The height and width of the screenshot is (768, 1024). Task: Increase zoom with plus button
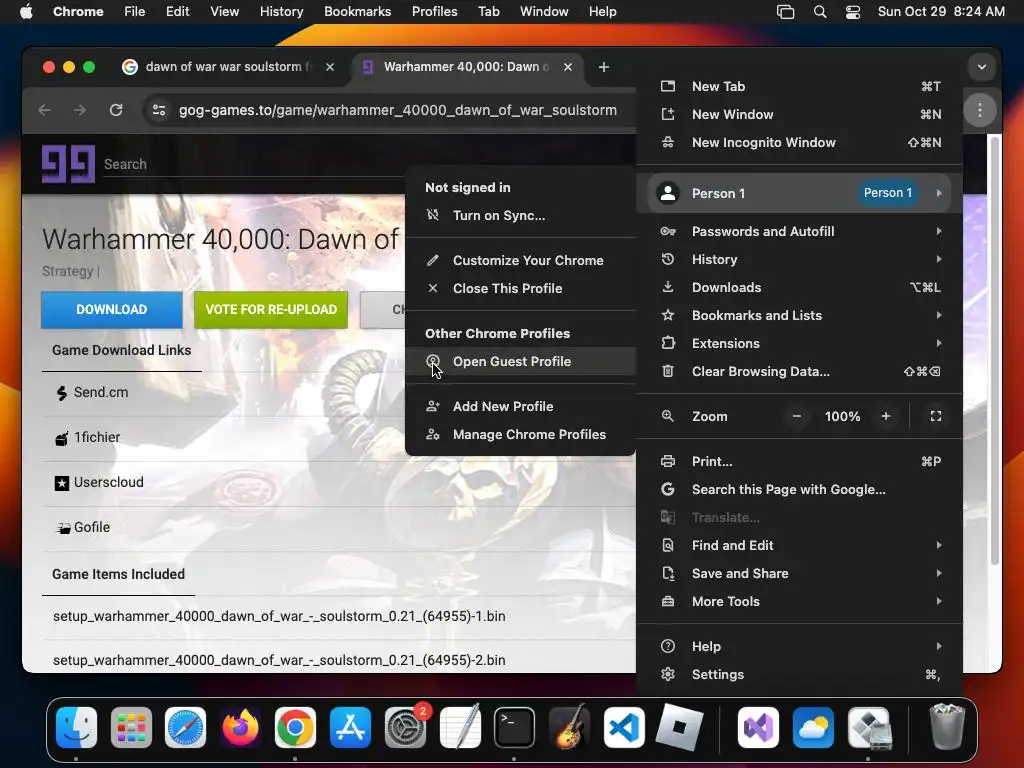point(886,416)
